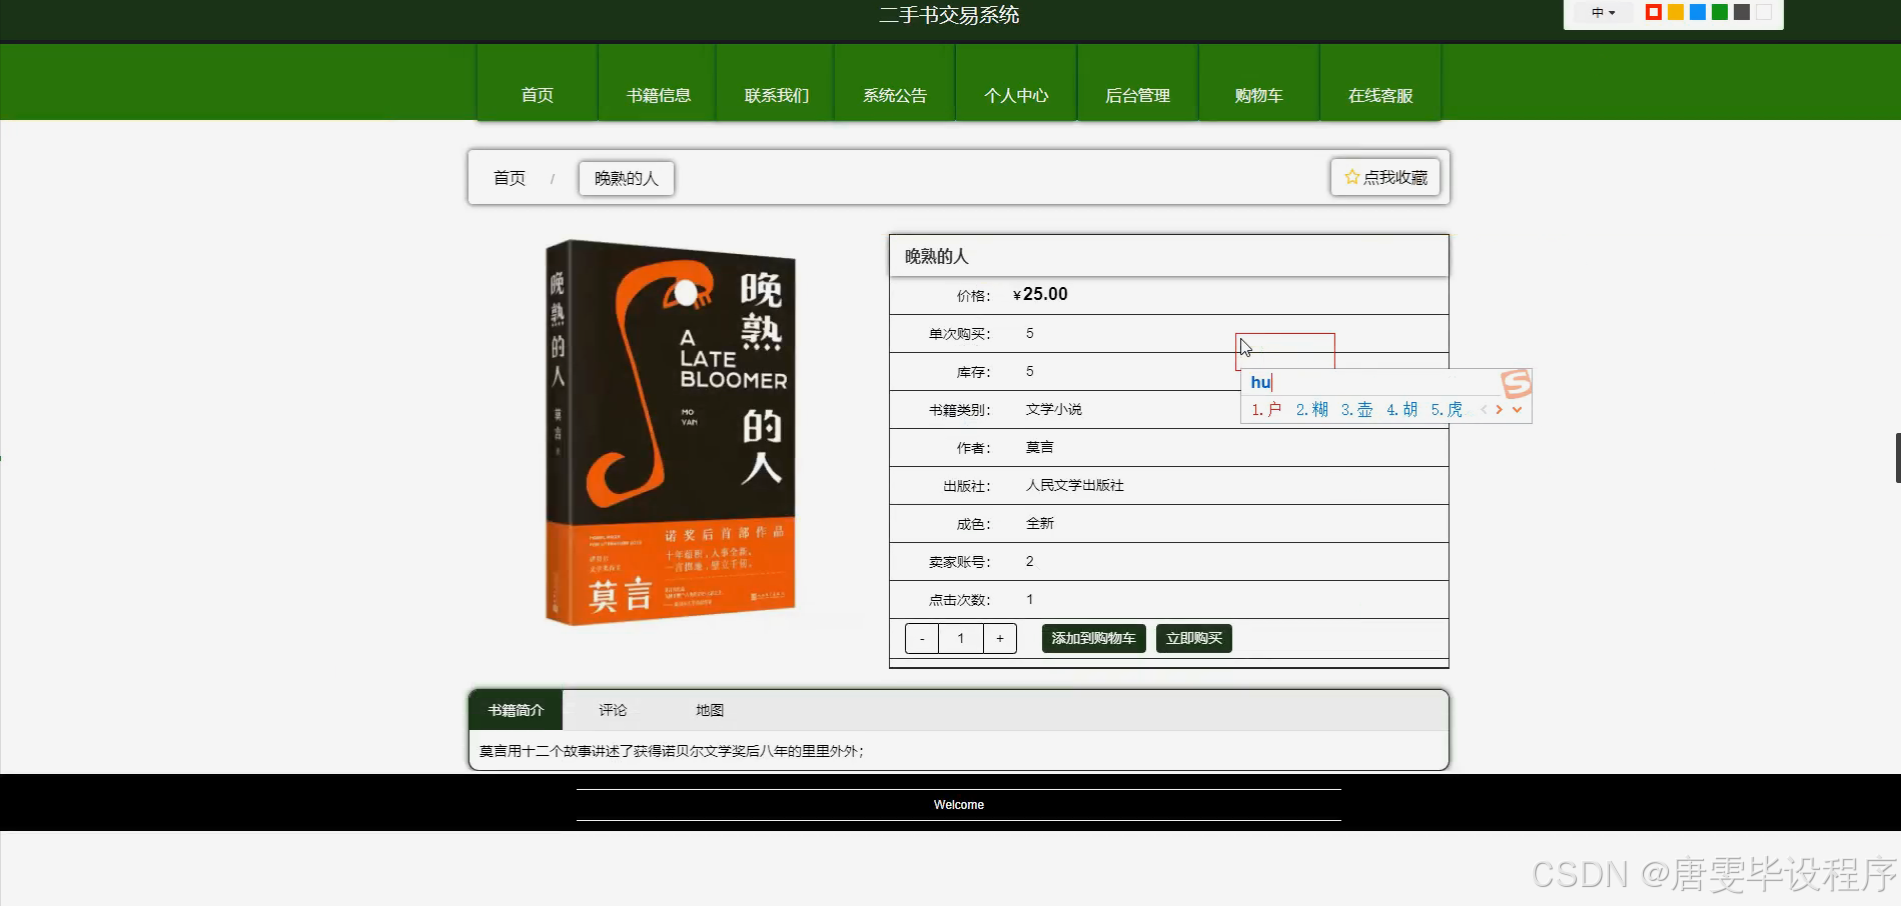1901x906 pixels.
Task: Choose IME candidate 4.胡
Action: point(1402,409)
